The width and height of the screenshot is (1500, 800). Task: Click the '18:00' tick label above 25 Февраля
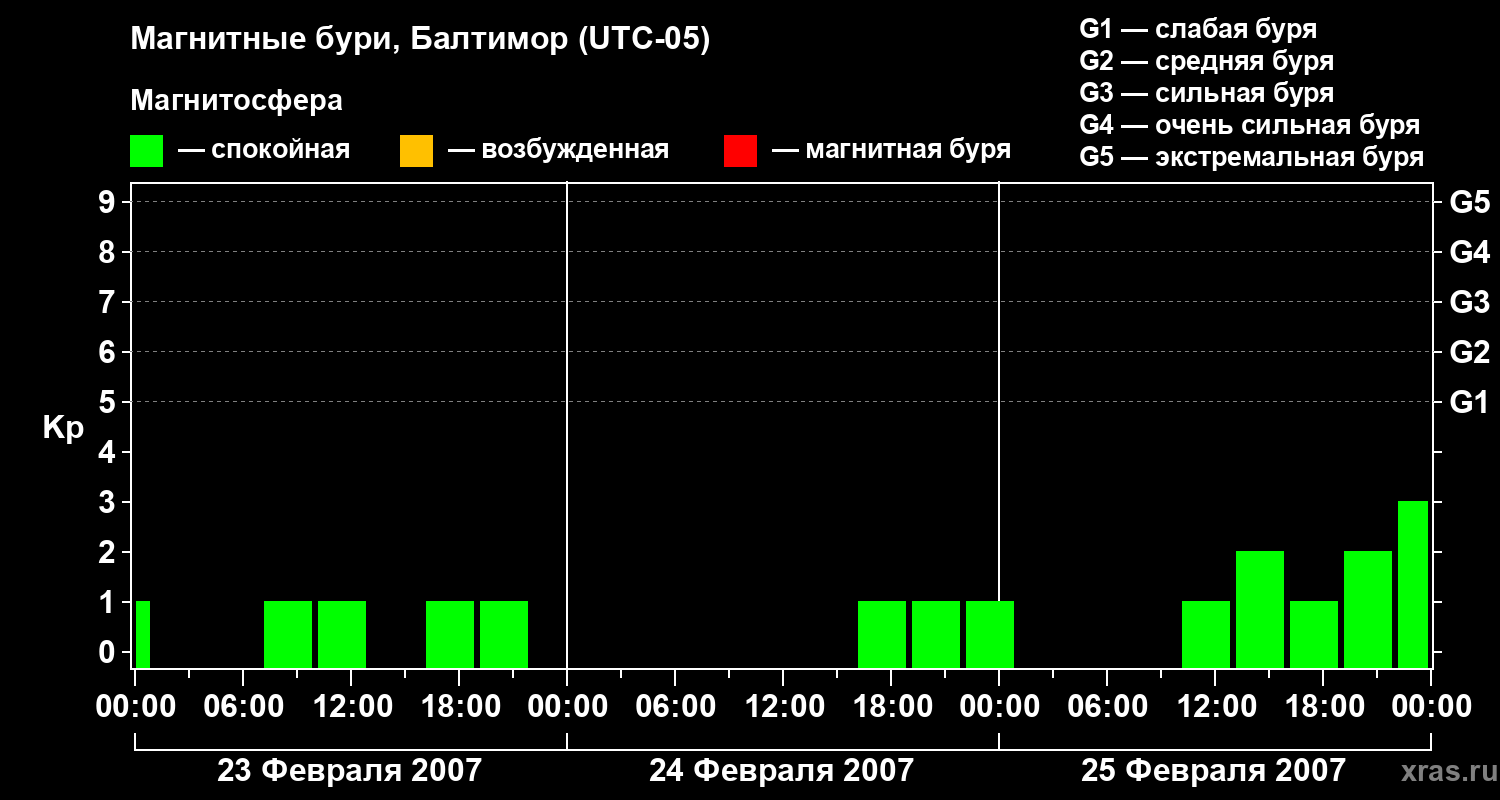(x=1323, y=707)
